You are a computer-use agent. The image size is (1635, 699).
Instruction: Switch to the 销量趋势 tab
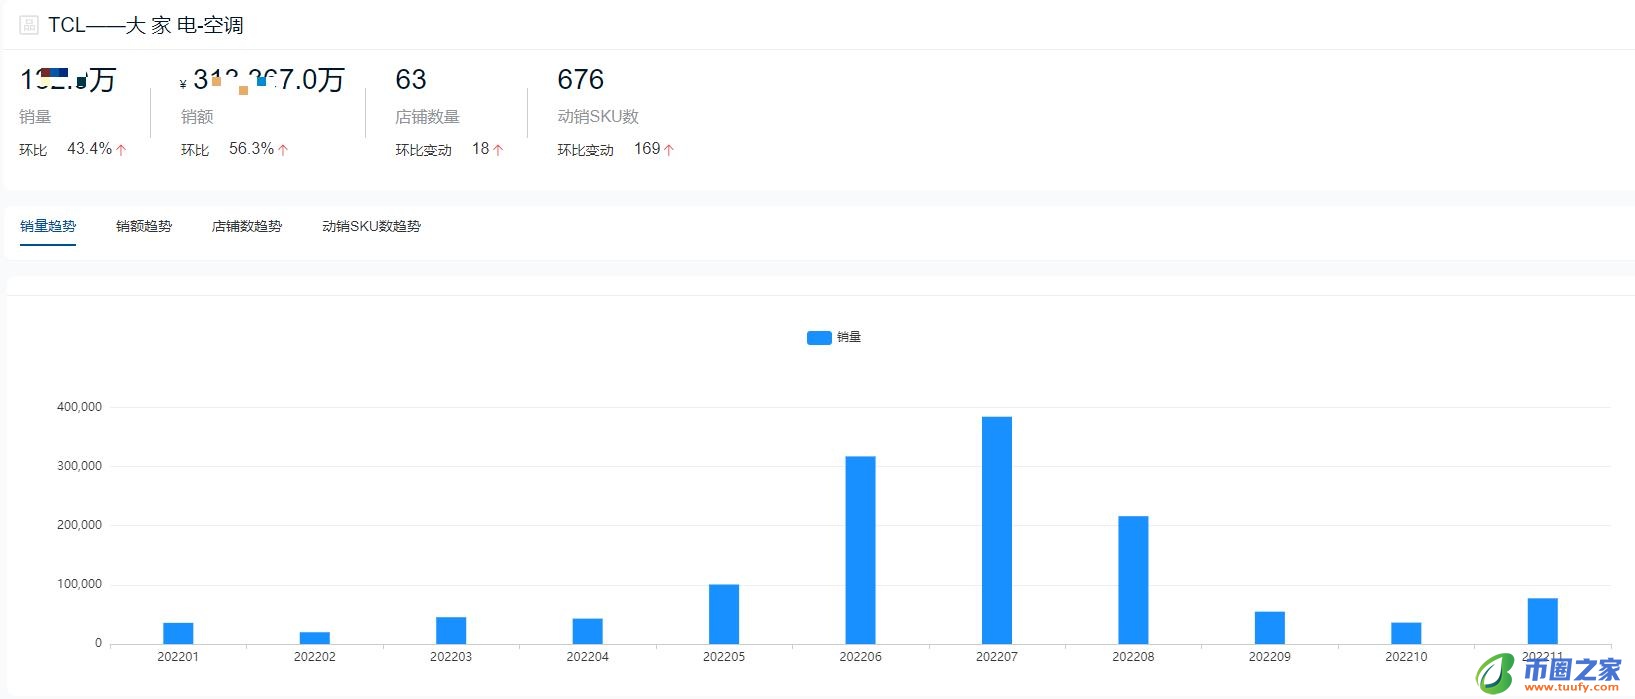pyautogui.click(x=48, y=226)
